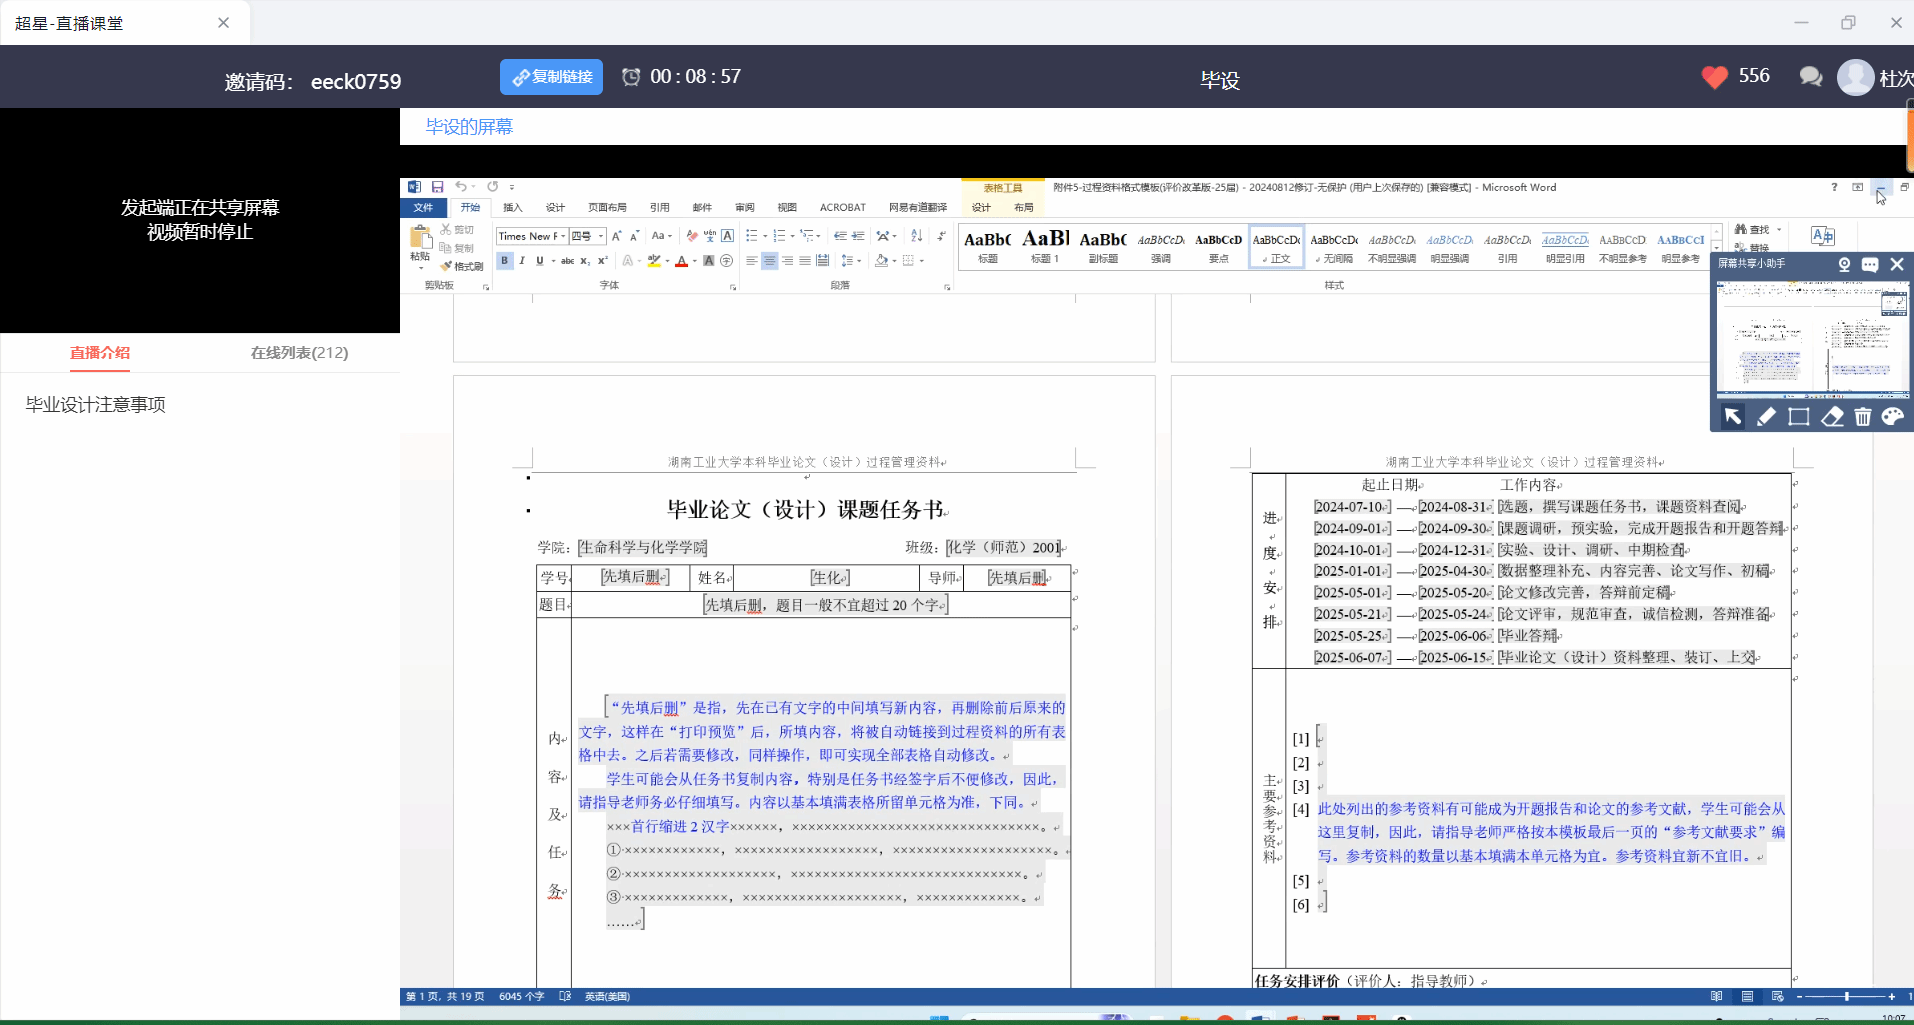
Task: Open the 插入 ribbon tab
Action: coord(512,208)
